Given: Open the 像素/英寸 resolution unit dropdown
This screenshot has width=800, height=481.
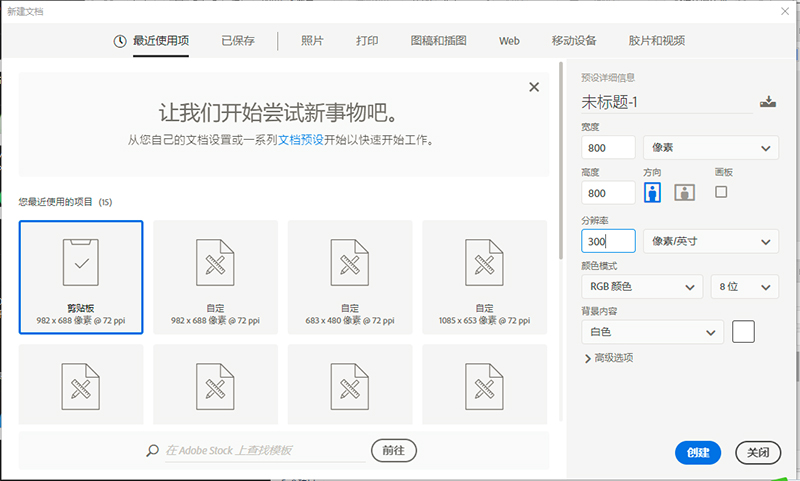Looking at the screenshot, I should (x=710, y=241).
